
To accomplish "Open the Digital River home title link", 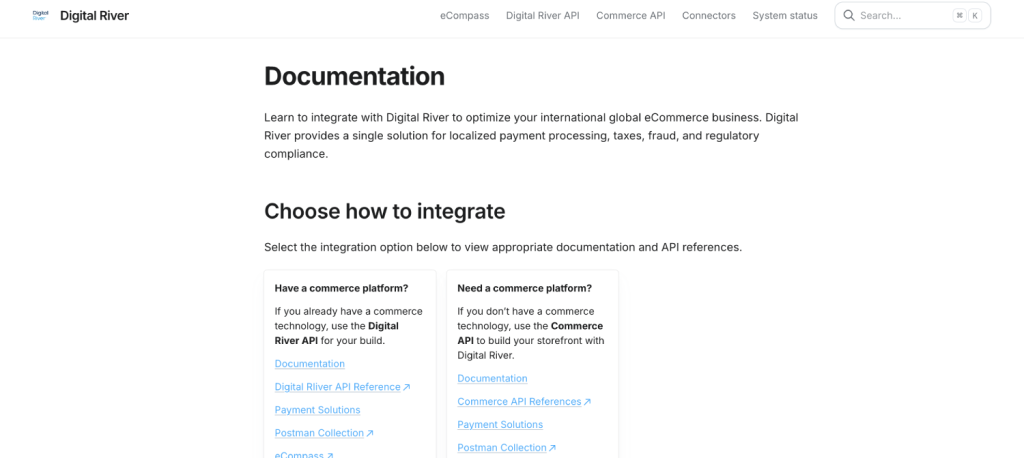I will pos(95,16).
